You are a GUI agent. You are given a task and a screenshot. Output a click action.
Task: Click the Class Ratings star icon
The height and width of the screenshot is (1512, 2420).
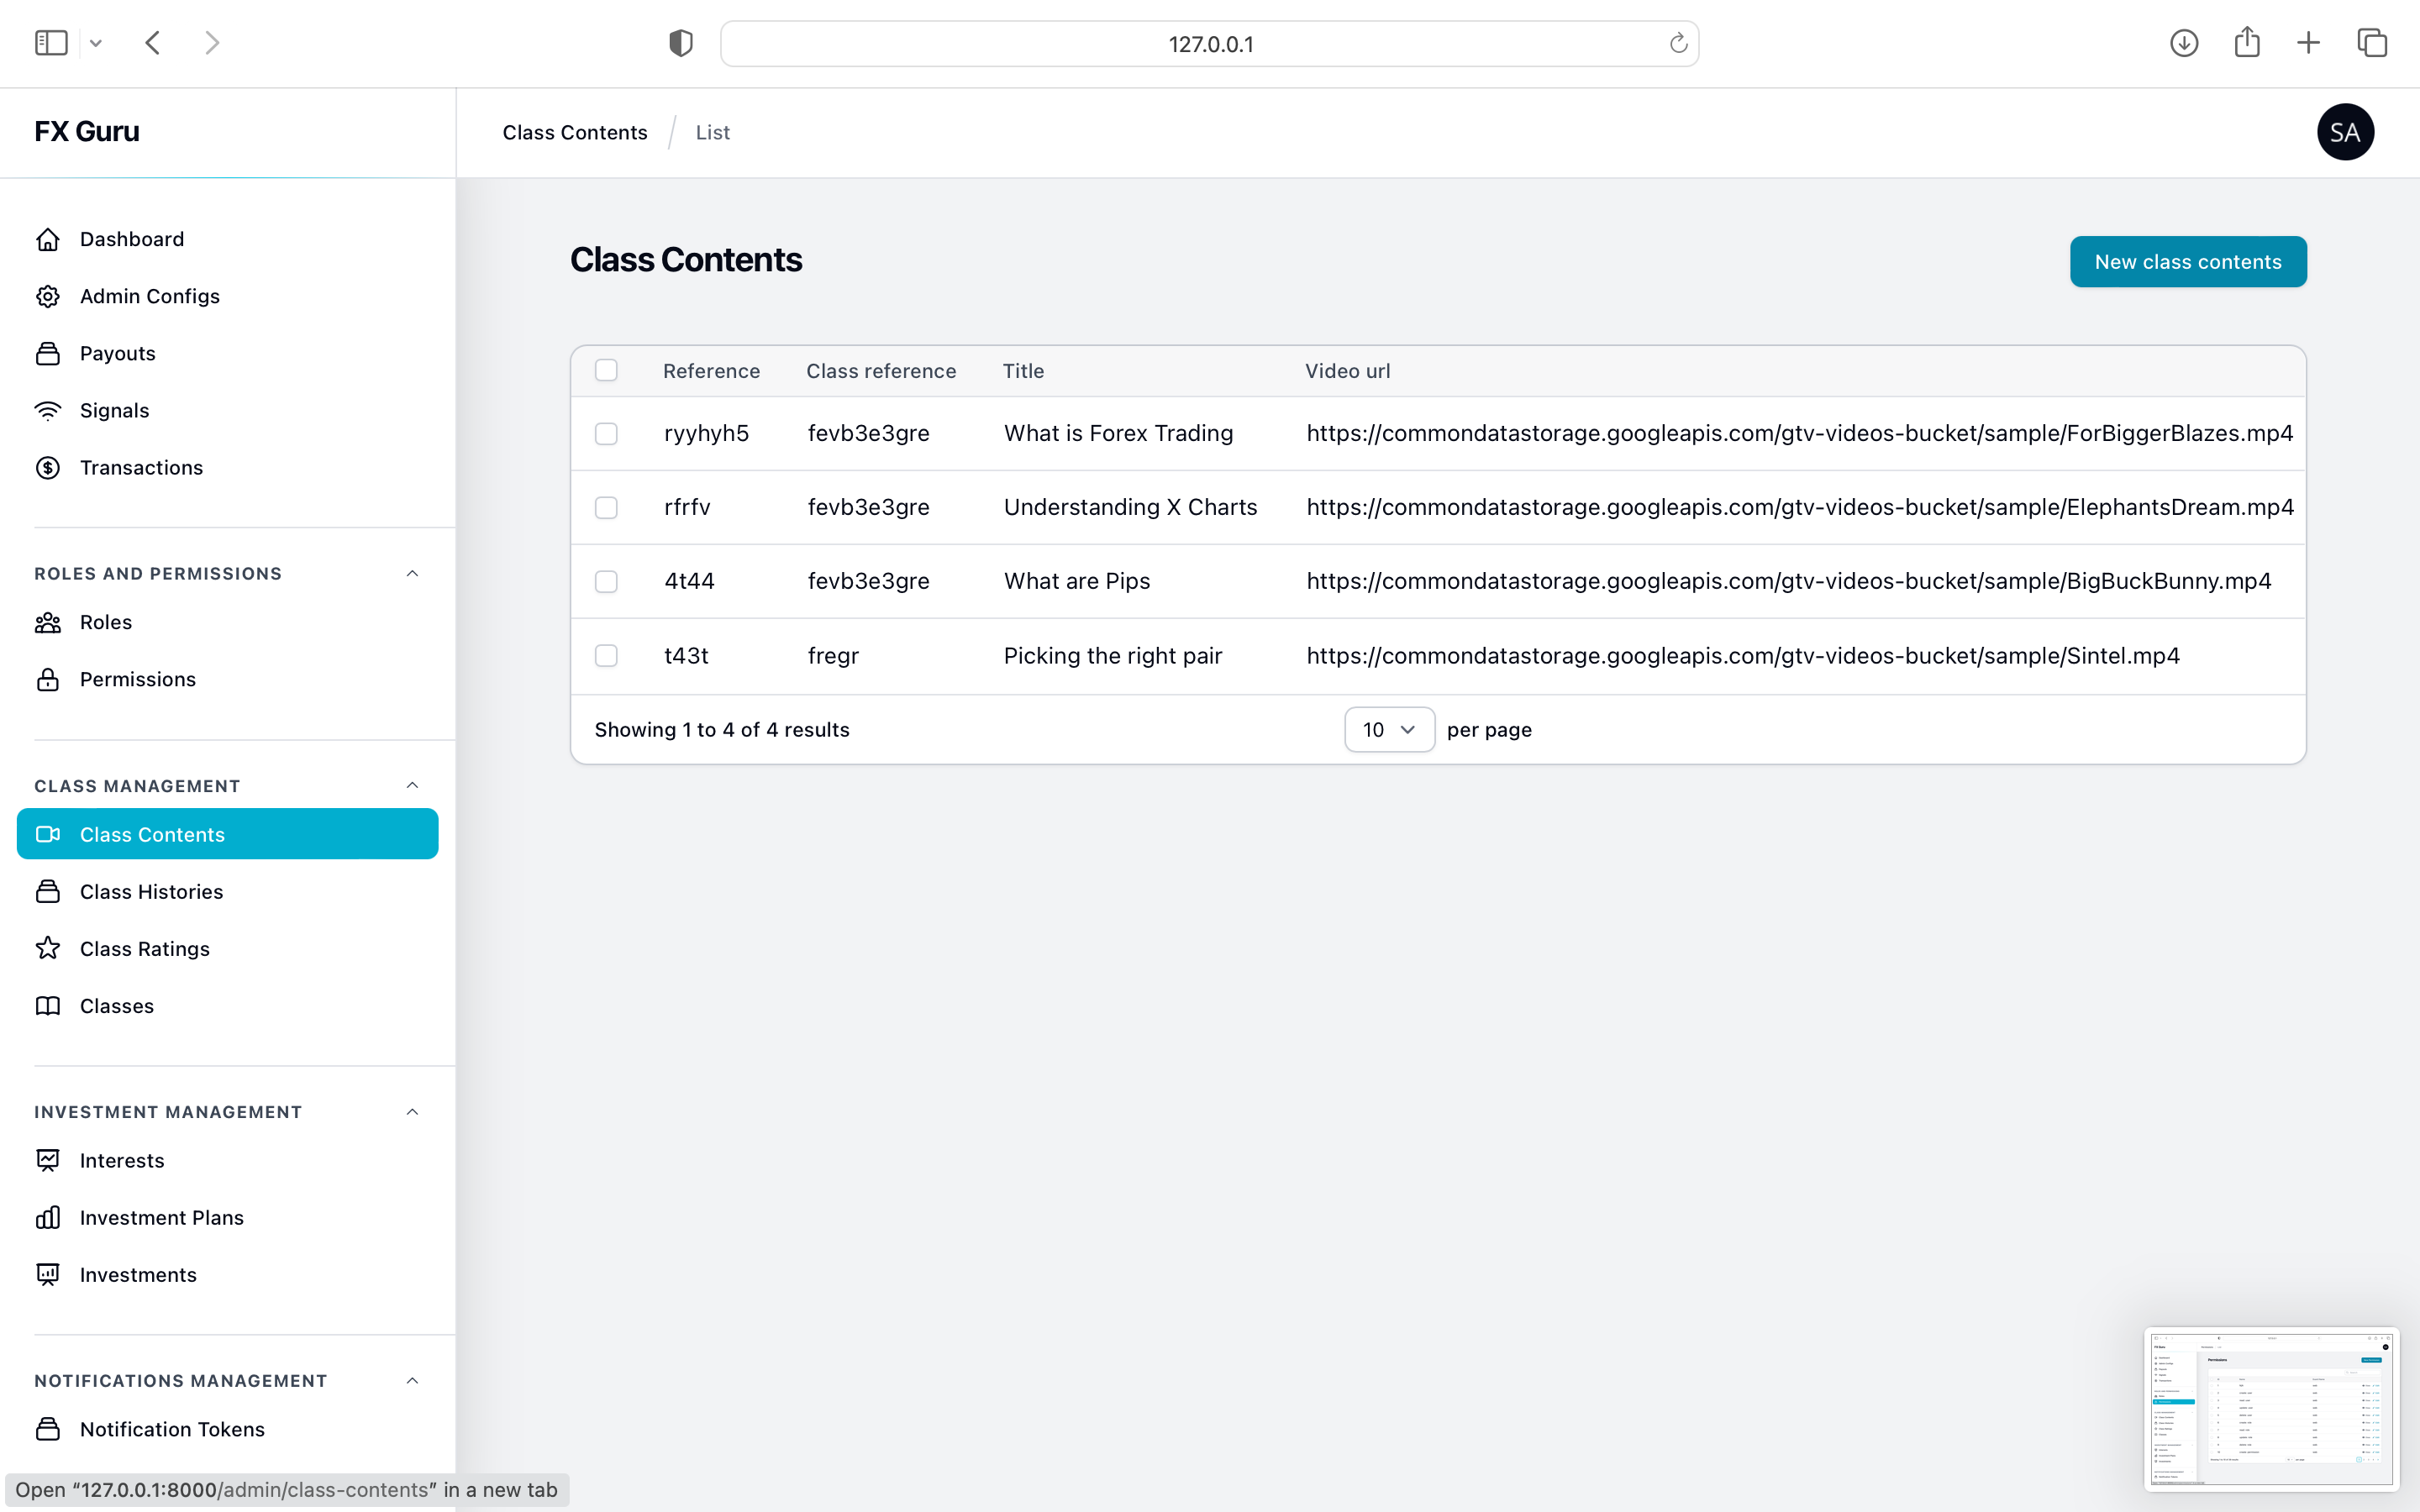click(x=47, y=948)
